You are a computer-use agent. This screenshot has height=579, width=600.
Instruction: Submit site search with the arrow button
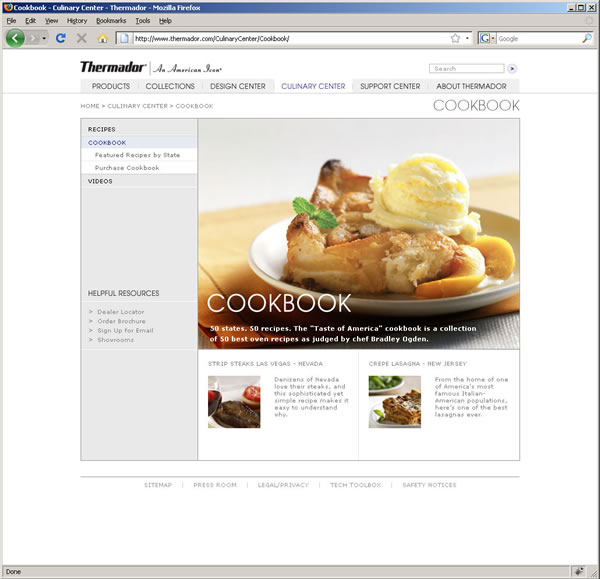[x=512, y=69]
